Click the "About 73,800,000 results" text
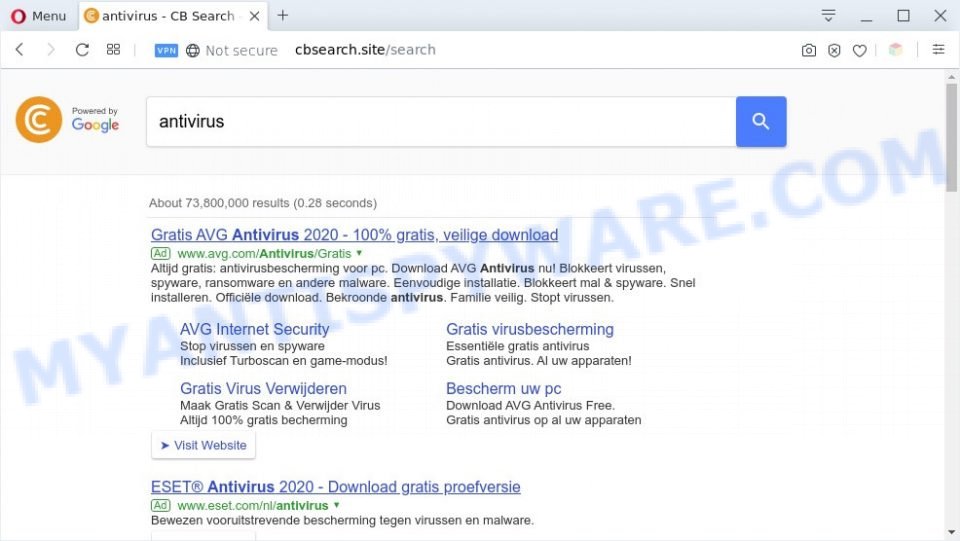This screenshot has width=960, height=541. [219, 203]
